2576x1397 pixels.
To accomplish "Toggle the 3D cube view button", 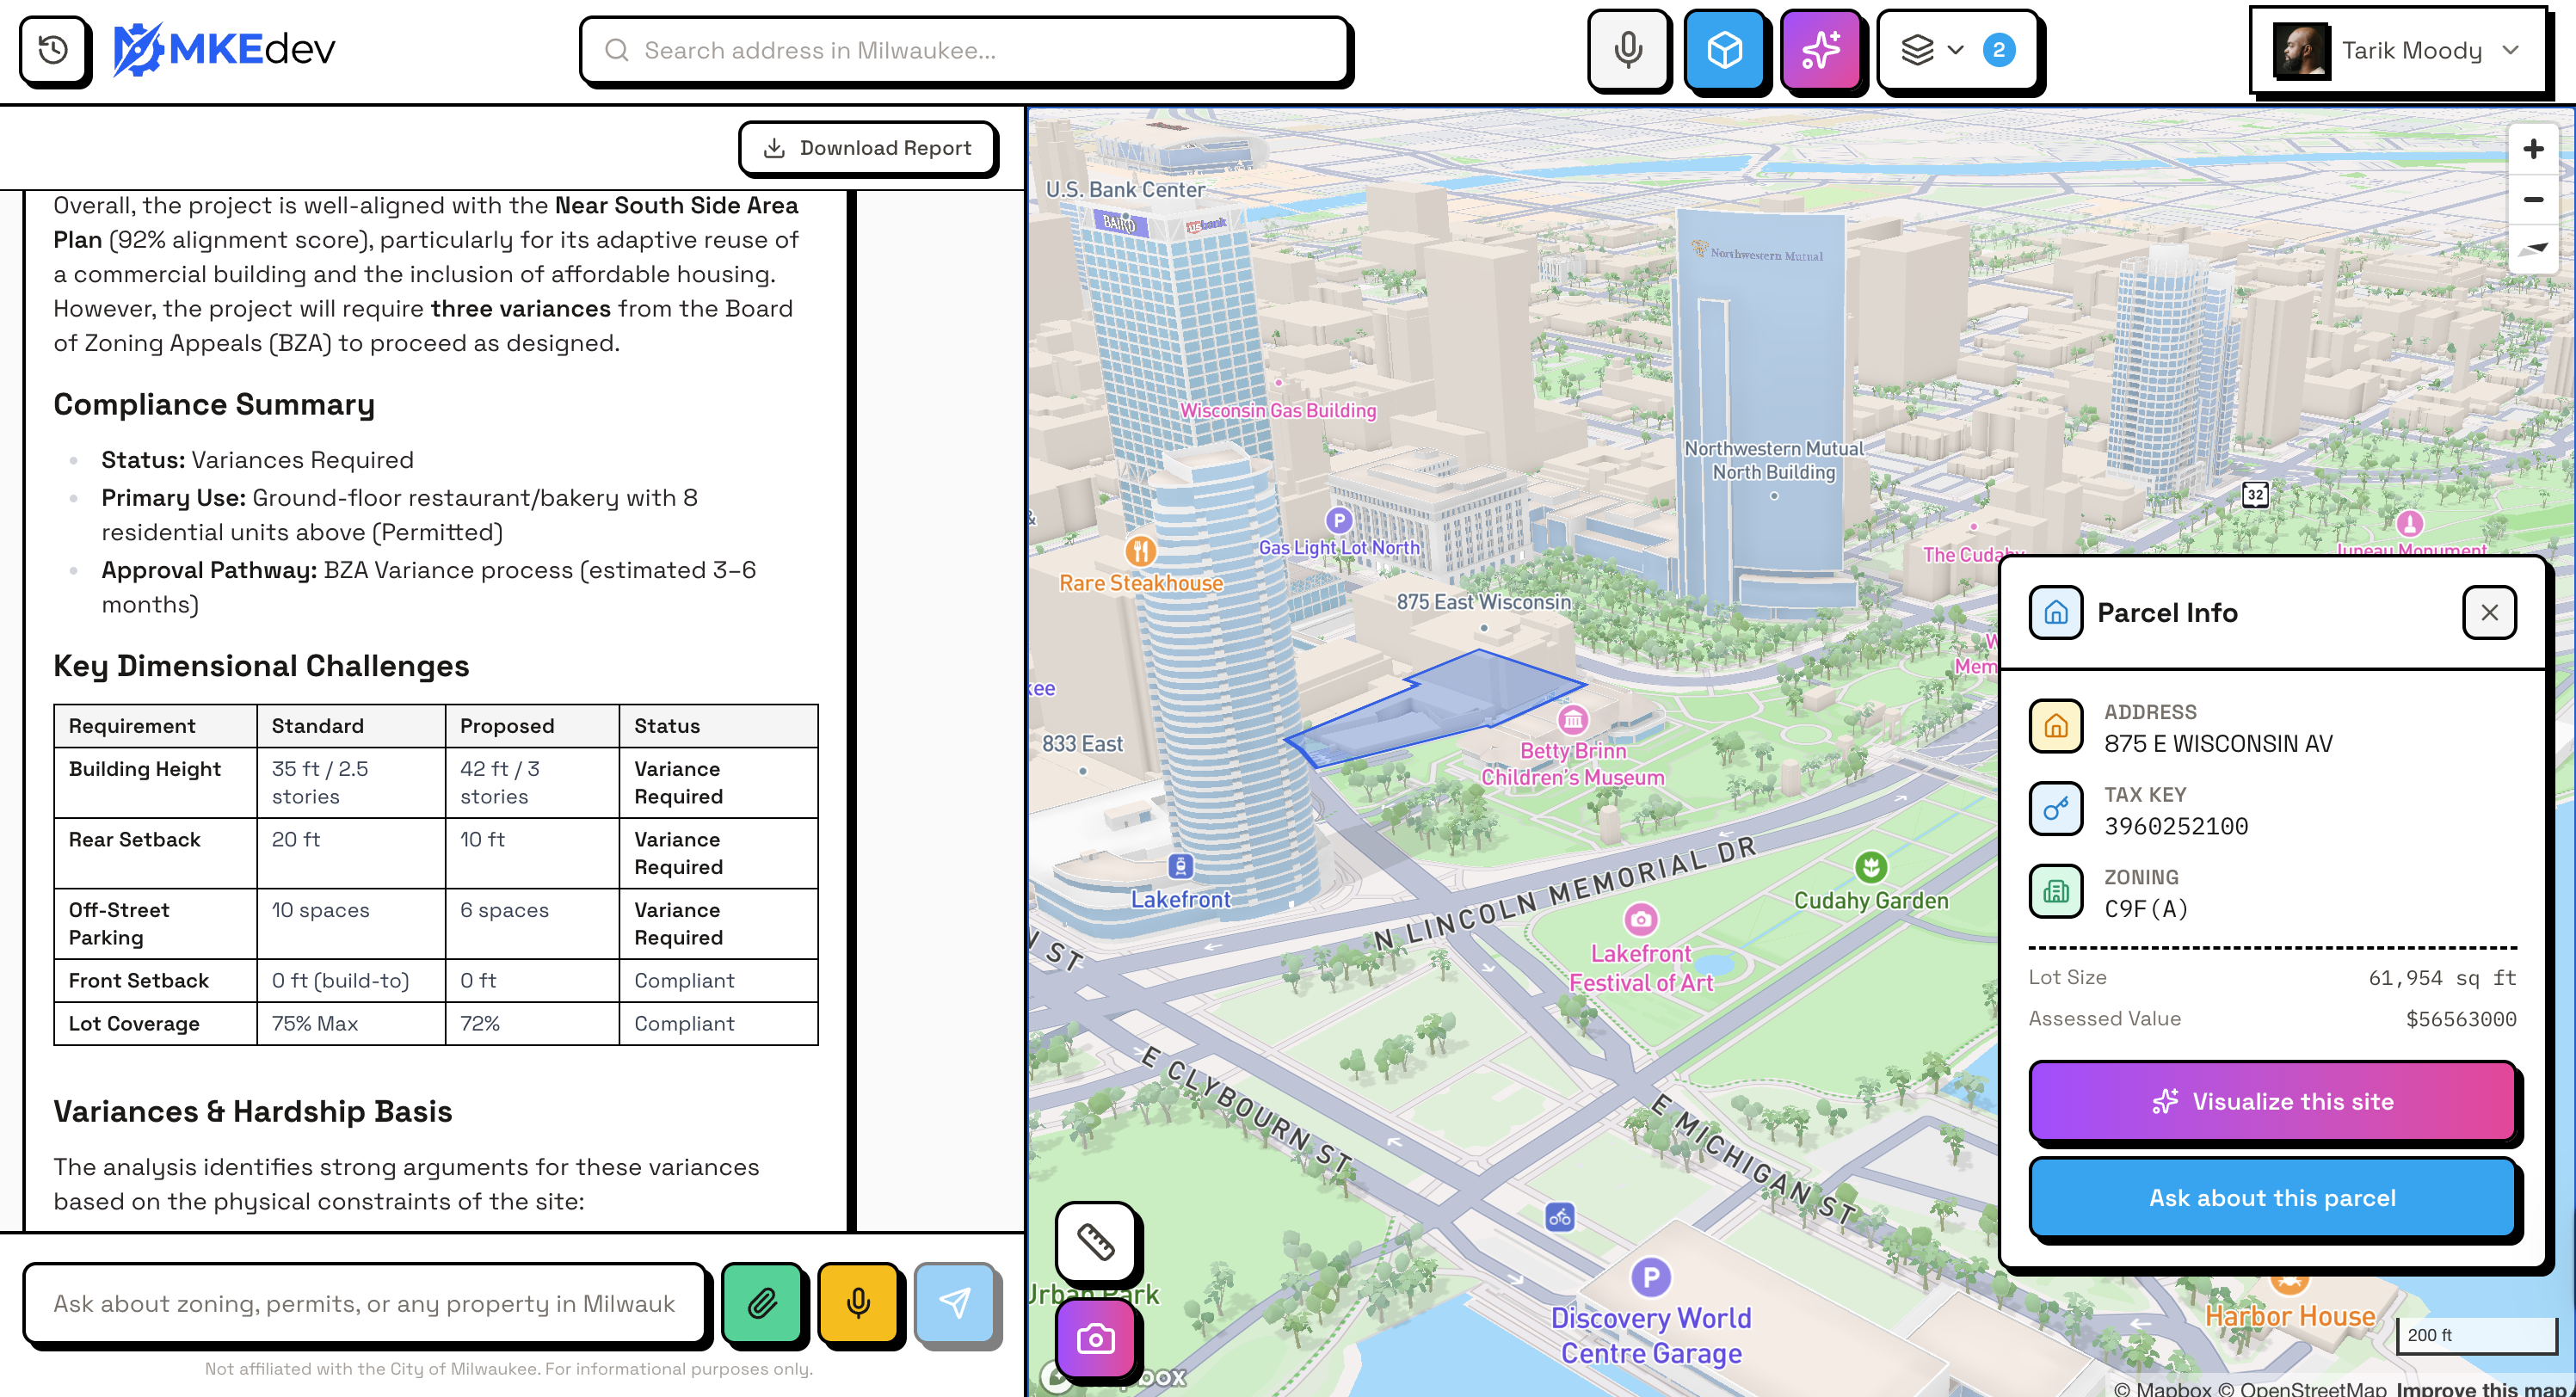I will [1724, 50].
